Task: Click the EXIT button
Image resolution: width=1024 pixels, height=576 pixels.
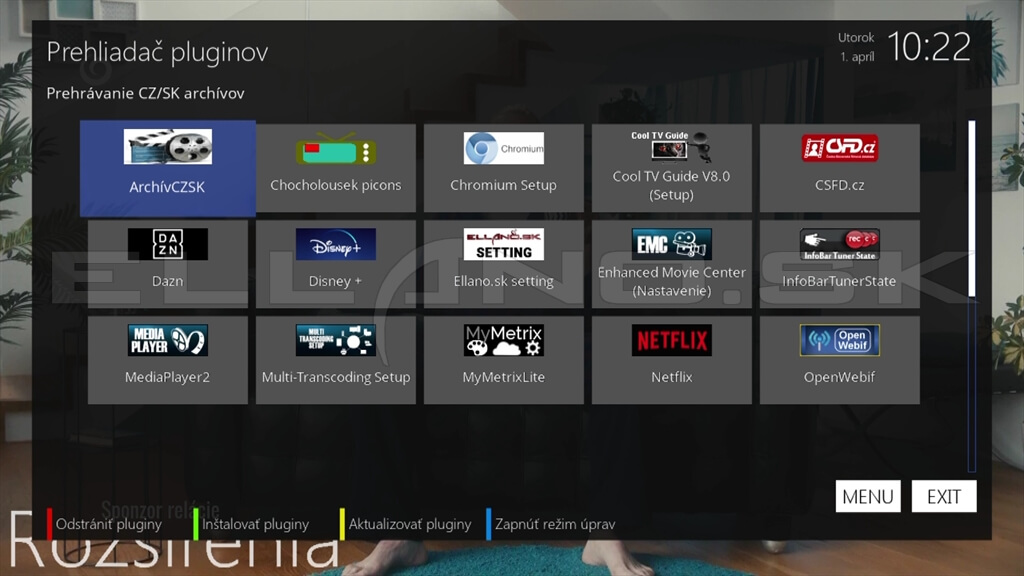Action: tap(943, 497)
